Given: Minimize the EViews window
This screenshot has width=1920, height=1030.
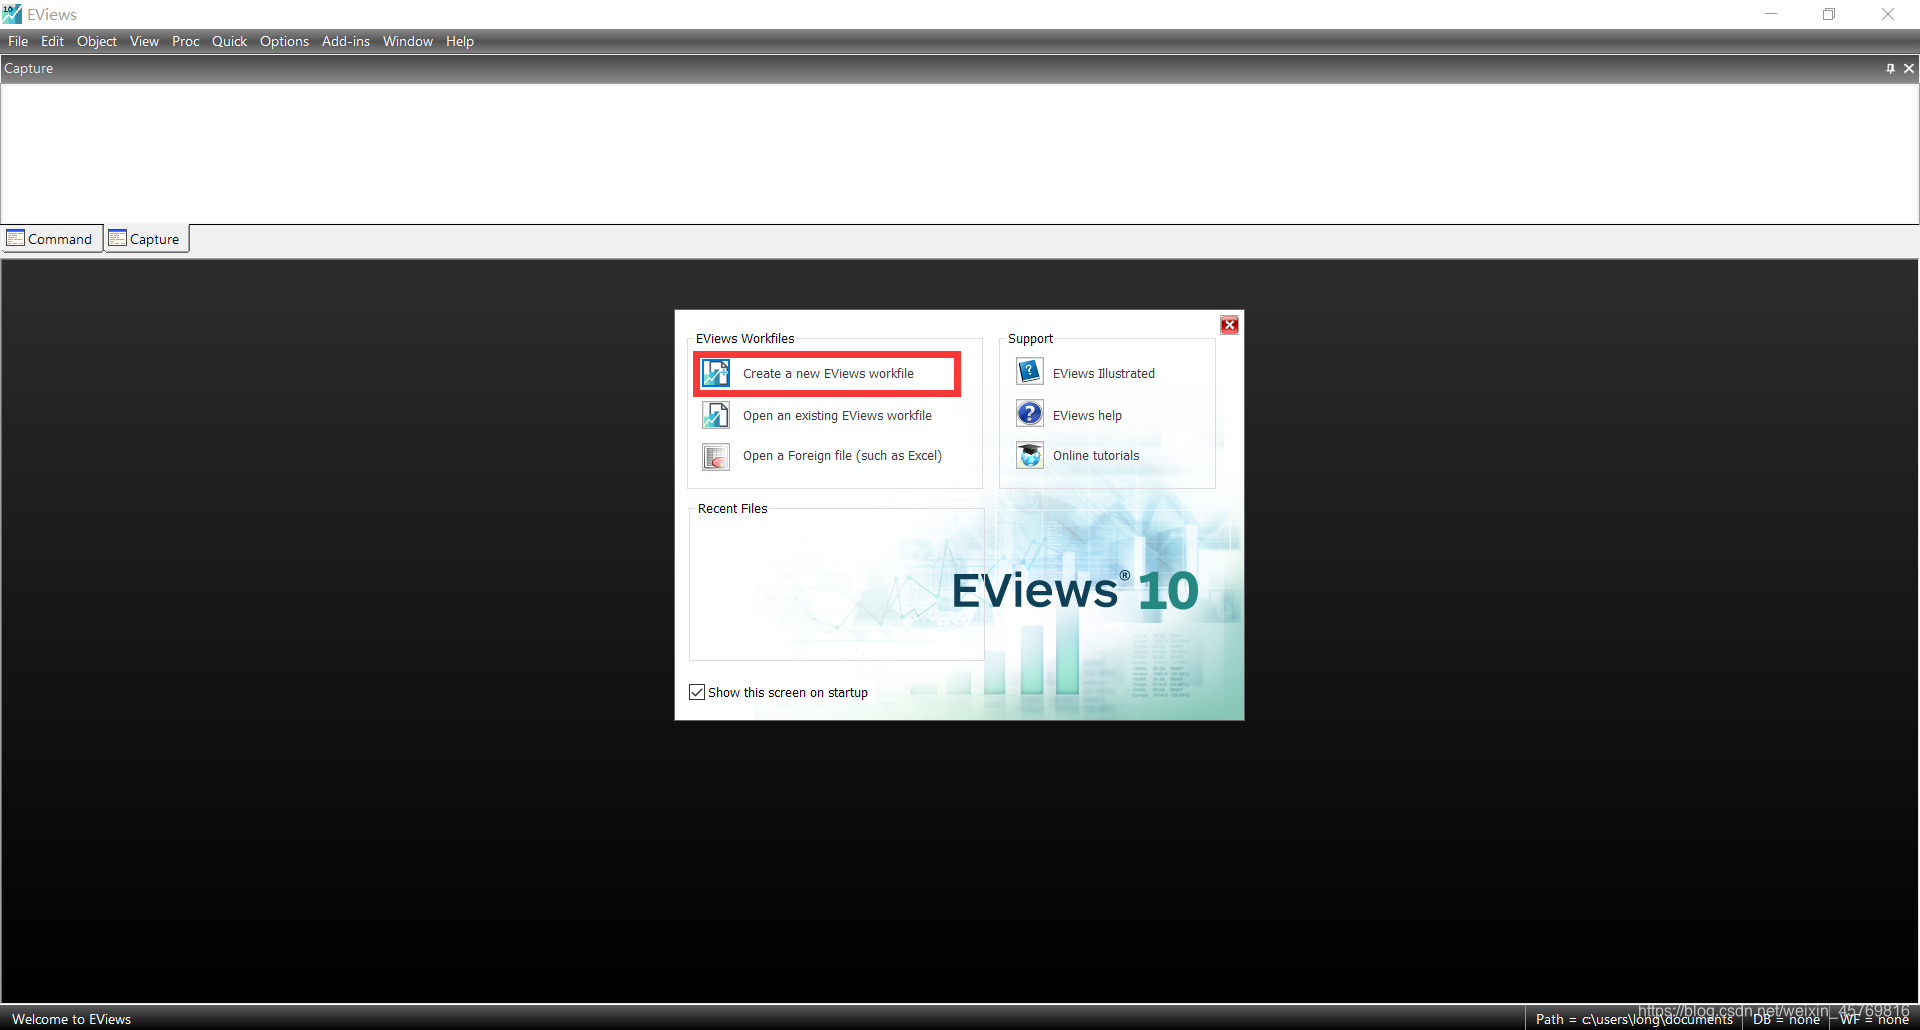Looking at the screenshot, I should coord(1771,14).
